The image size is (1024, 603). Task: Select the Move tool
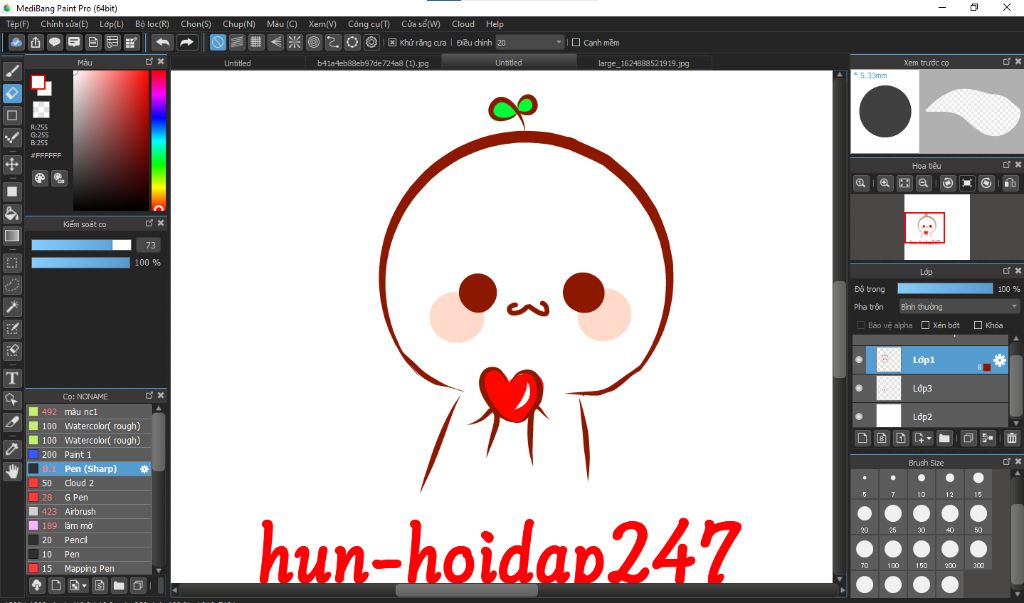point(12,164)
